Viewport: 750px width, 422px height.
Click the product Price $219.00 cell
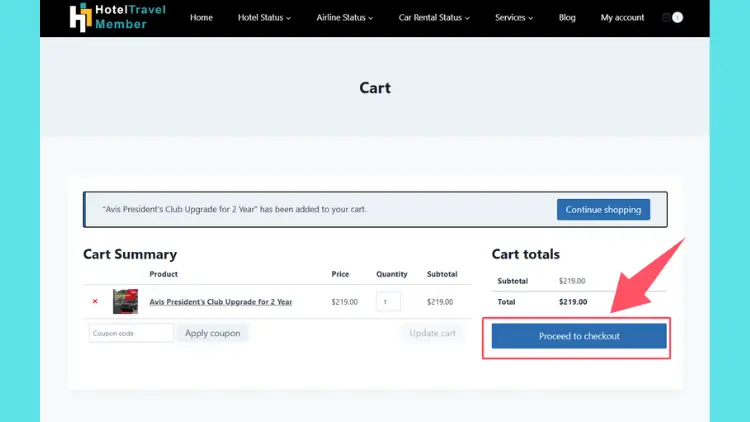point(344,302)
